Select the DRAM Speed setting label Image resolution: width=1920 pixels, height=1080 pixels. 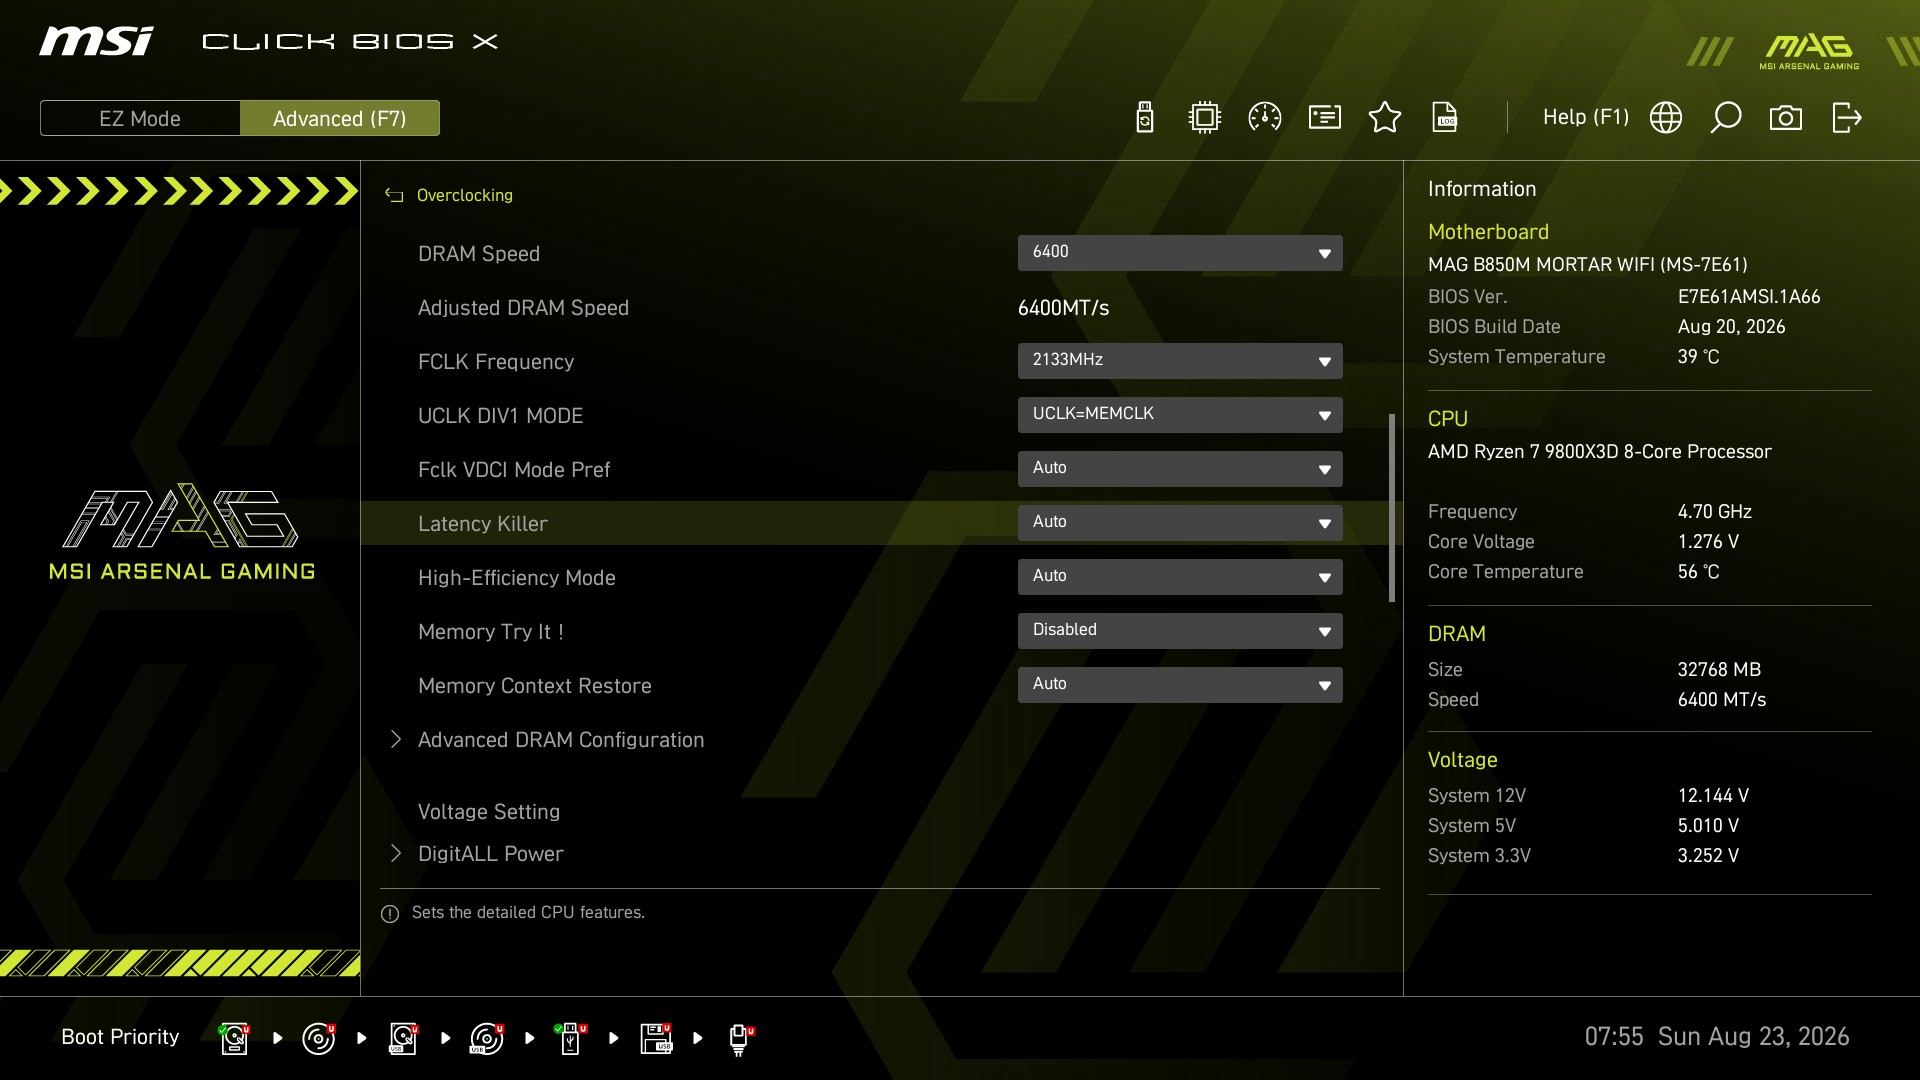click(479, 254)
